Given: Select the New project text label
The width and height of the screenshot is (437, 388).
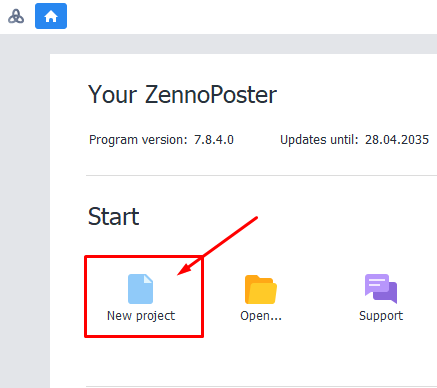Looking at the screenshot, I should pyautogui.click(x=141, y=316).
